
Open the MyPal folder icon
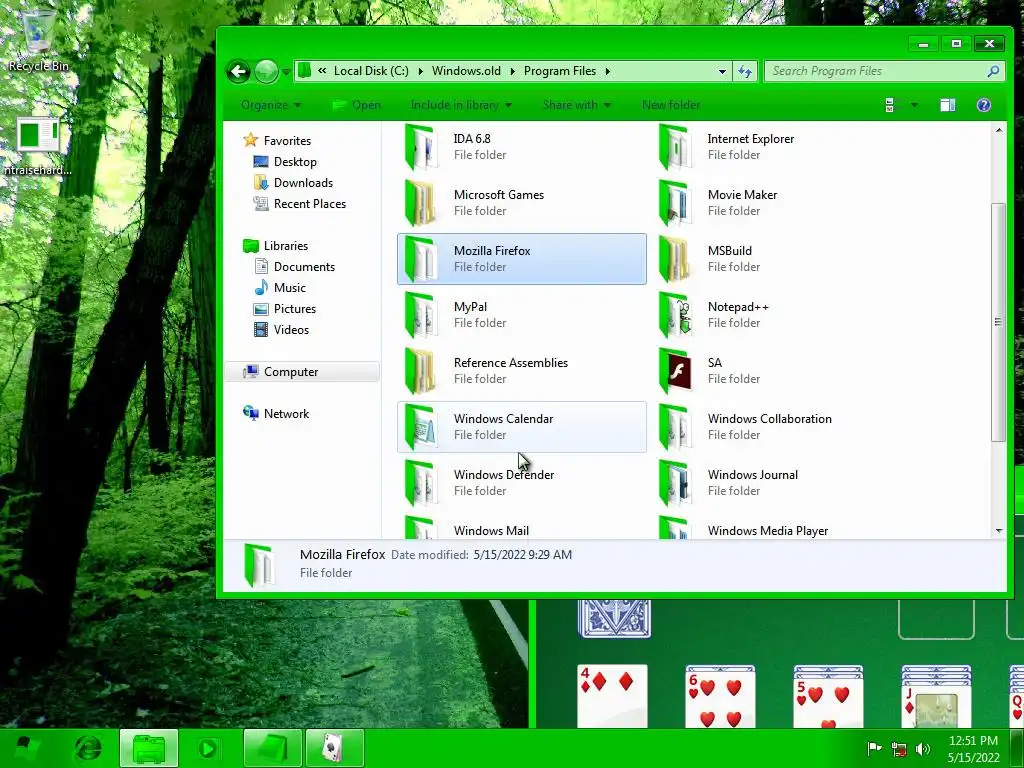click(421, 315)
